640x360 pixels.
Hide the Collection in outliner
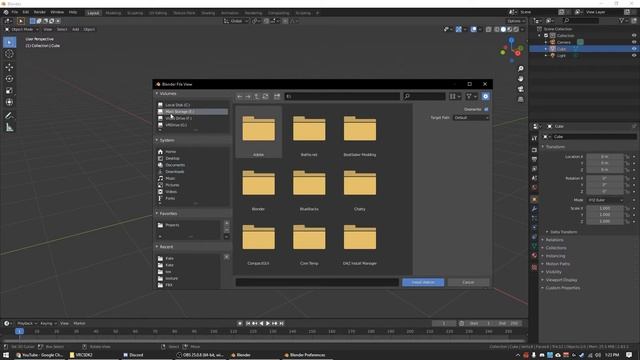[x=634, y=36]
